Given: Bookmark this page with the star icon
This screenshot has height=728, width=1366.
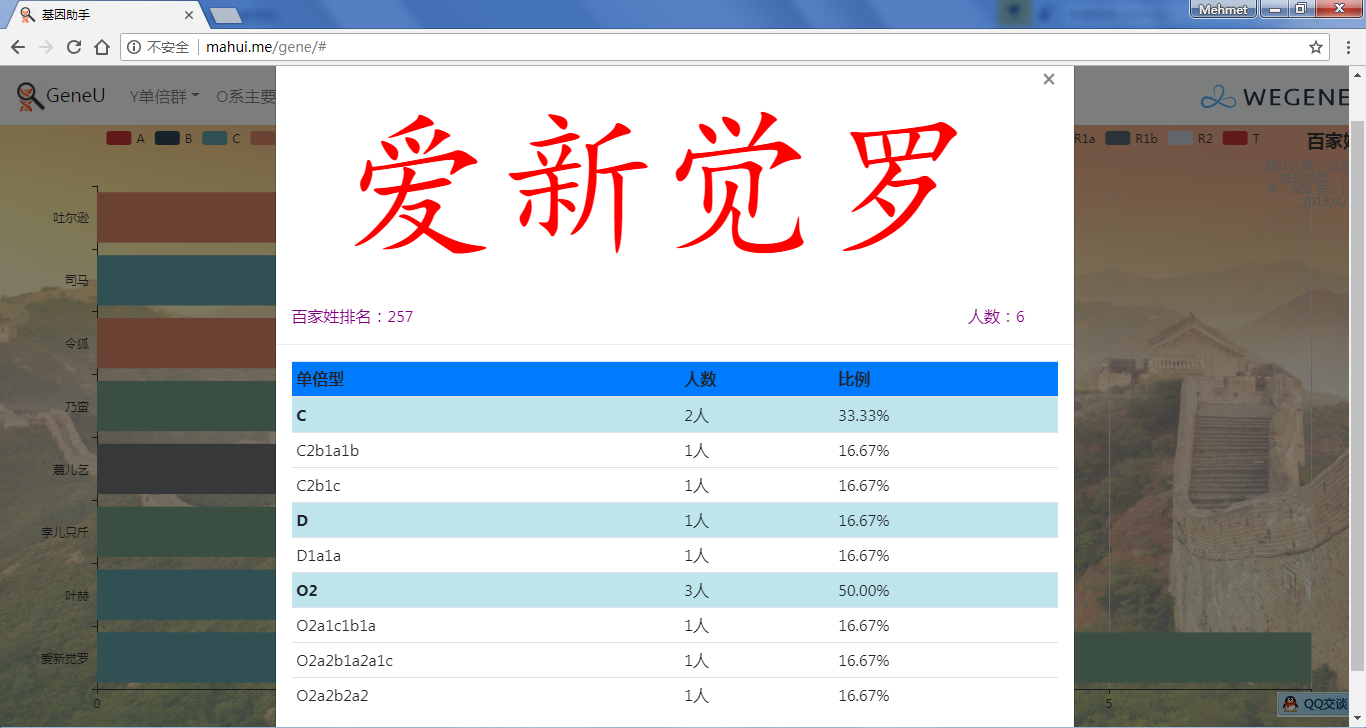Looking at the screenshot, I should pos(1316,47).
